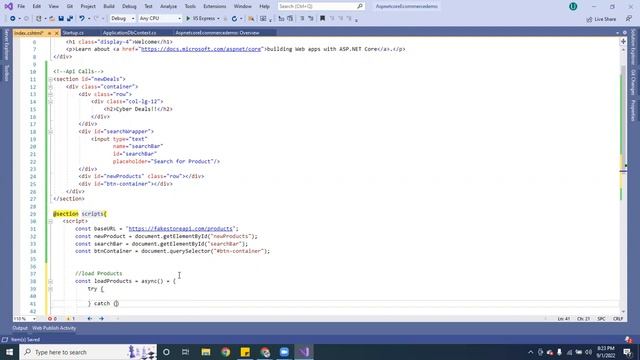Open Zoom from the Windows taskbar
The image size is (640, 360).
(x=284, y=352)
